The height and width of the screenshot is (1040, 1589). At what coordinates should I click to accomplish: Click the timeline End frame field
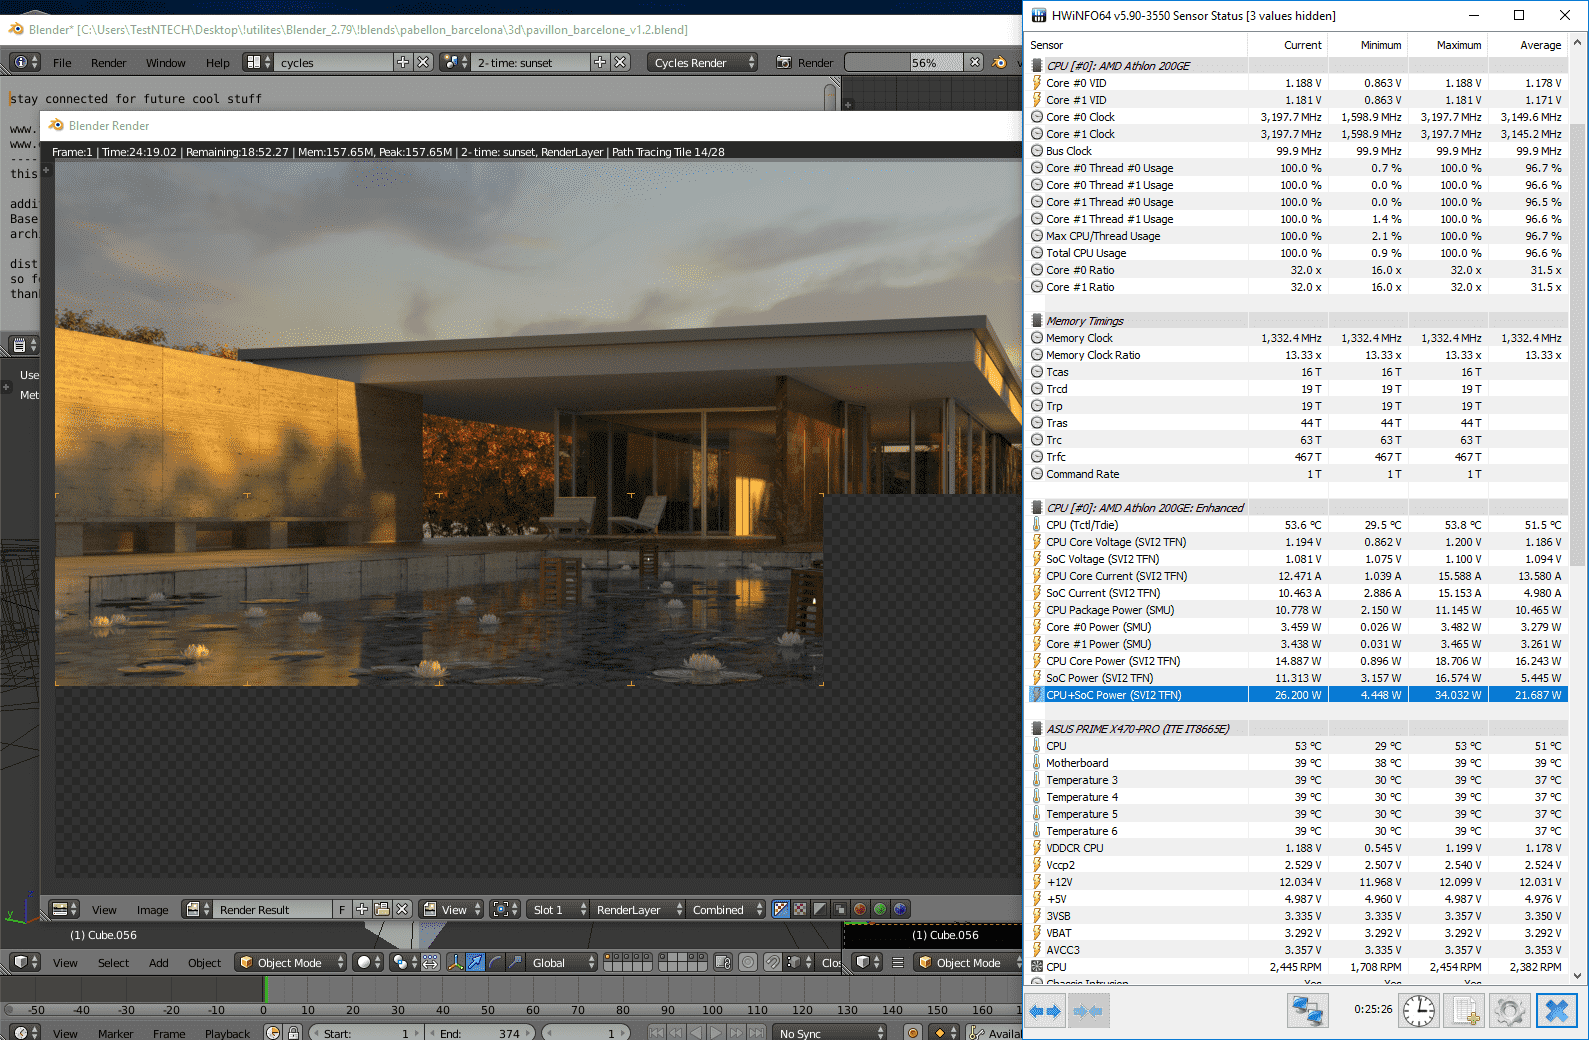480,1033
